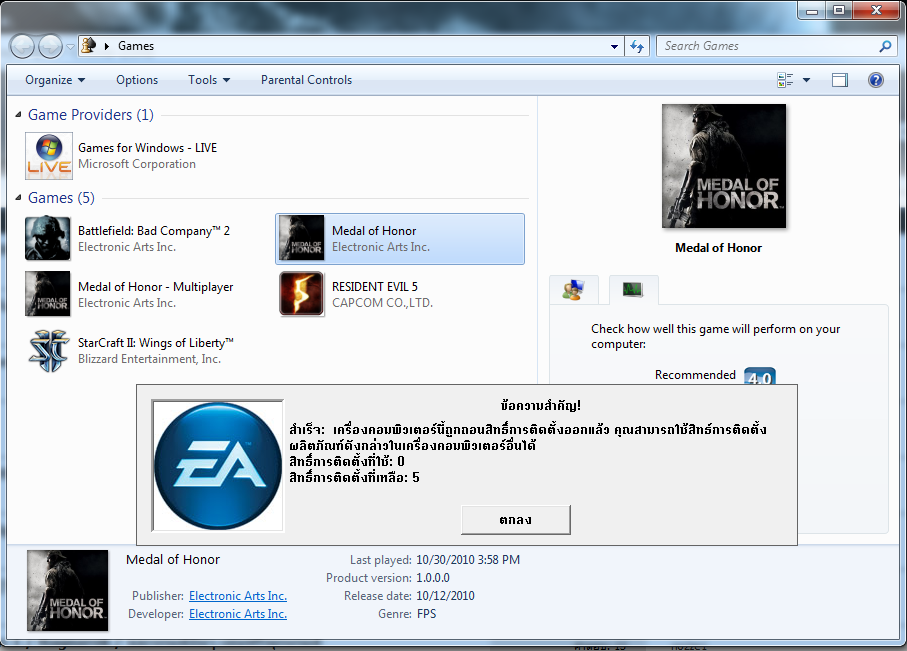Viewport: 907px width, 651px height.
Task: Select StarCraft II: Wings of Liberty icon
Action: 48,350
